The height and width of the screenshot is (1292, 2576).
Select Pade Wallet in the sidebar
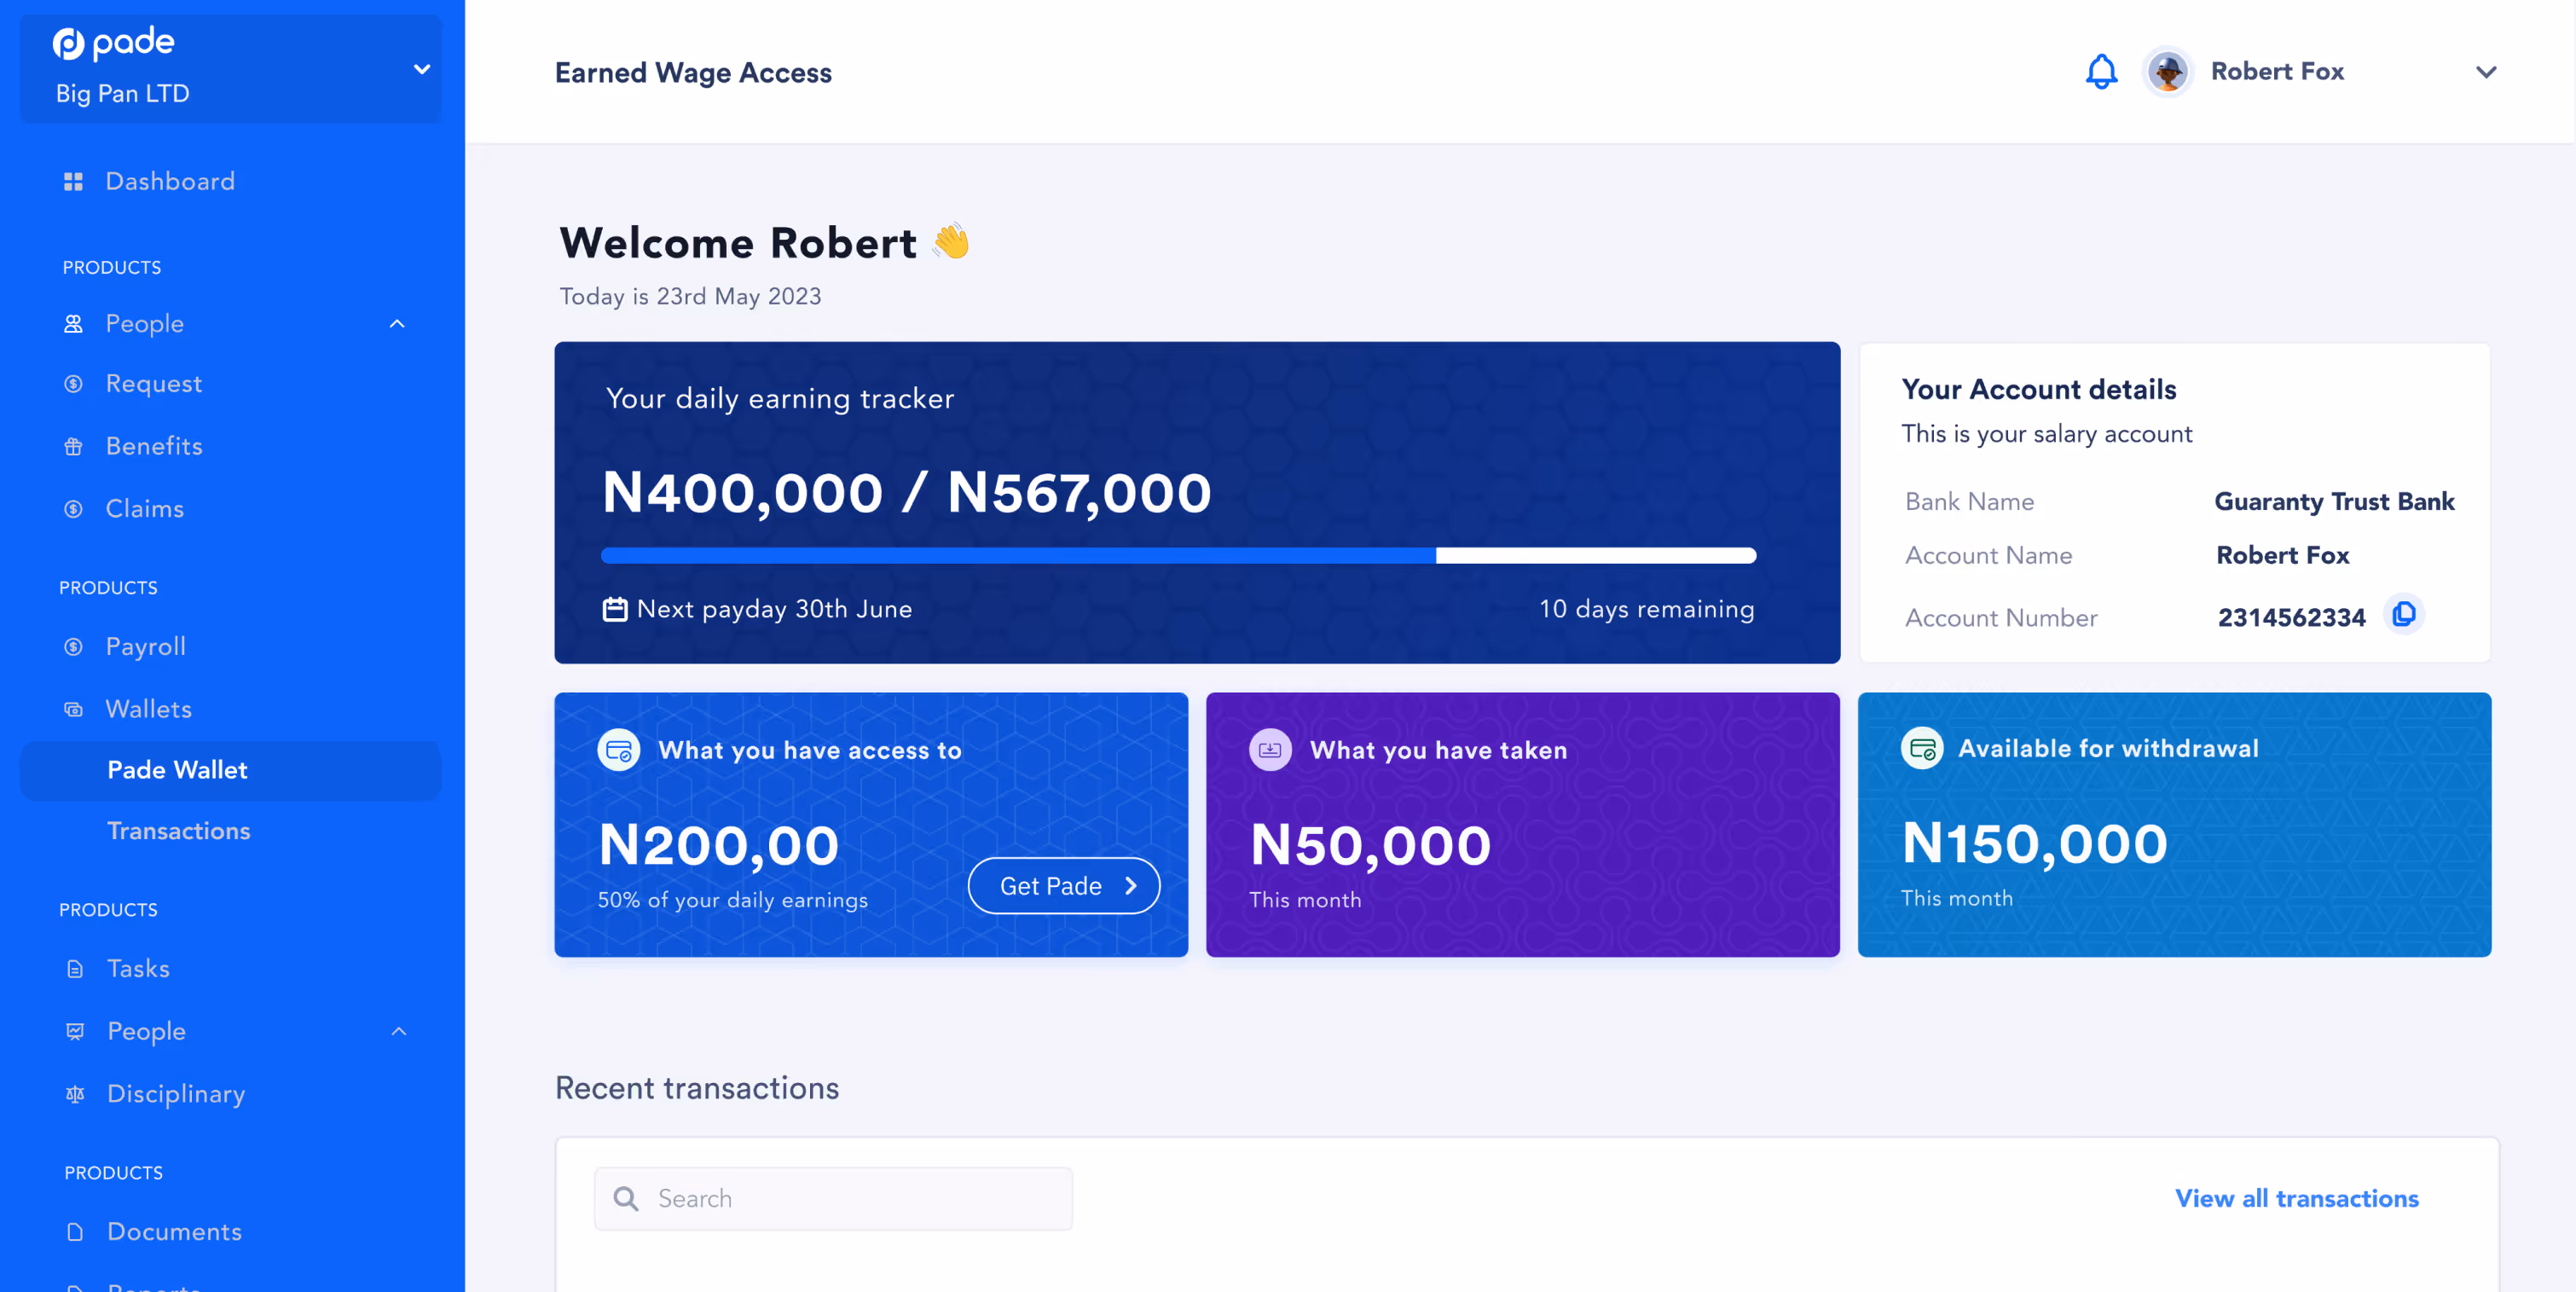point(230,770)
